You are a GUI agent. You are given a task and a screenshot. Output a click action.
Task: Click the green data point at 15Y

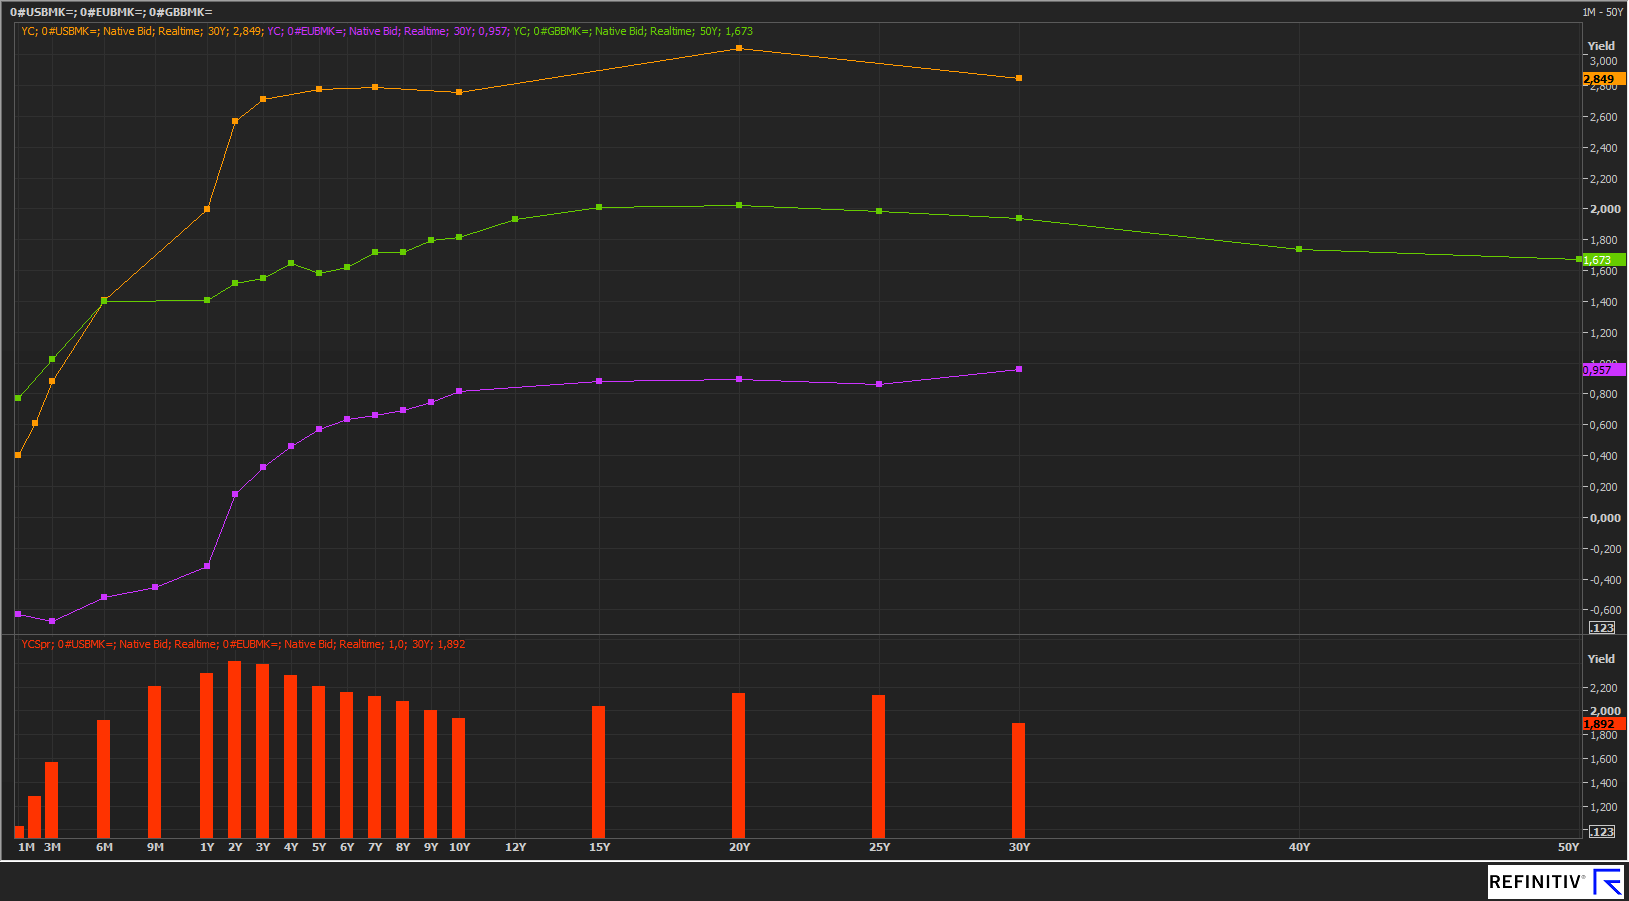click(x=599, y=207)
